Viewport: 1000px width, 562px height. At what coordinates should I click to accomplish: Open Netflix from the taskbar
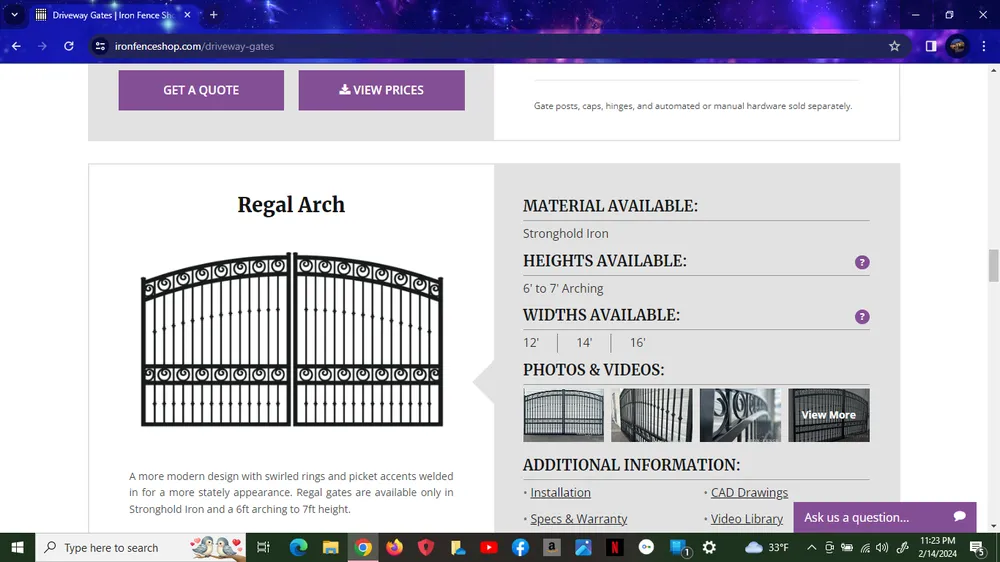coord(615,547)
